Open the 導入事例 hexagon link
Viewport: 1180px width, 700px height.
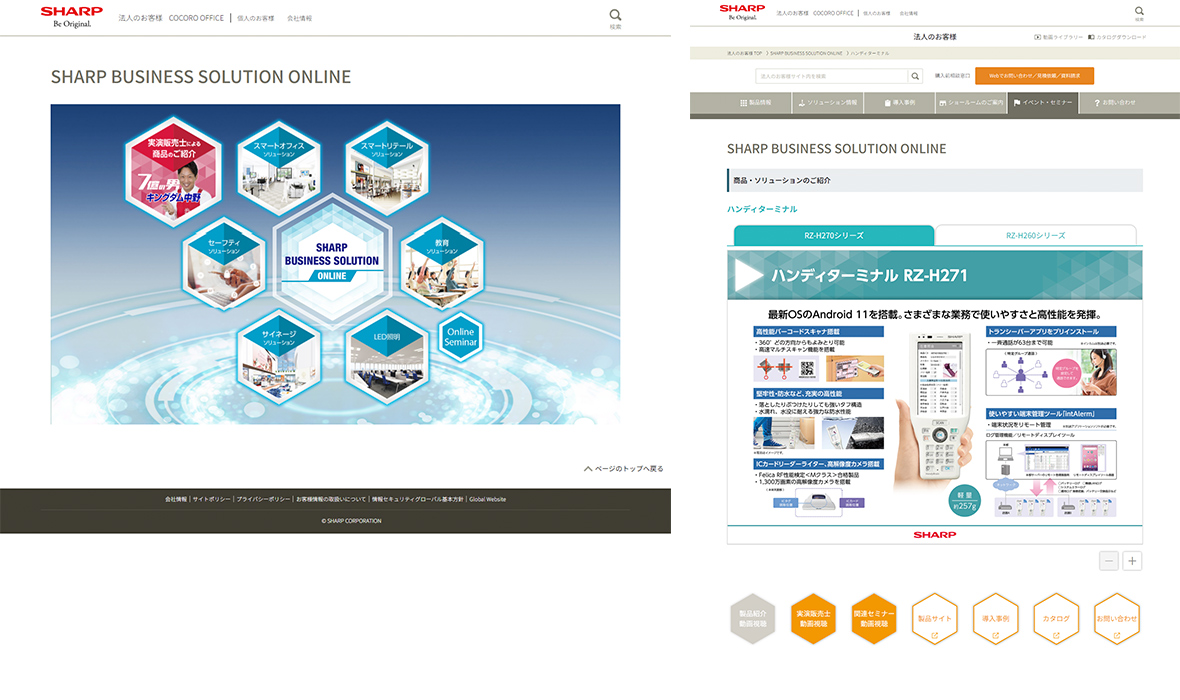[x=995, y=619]
